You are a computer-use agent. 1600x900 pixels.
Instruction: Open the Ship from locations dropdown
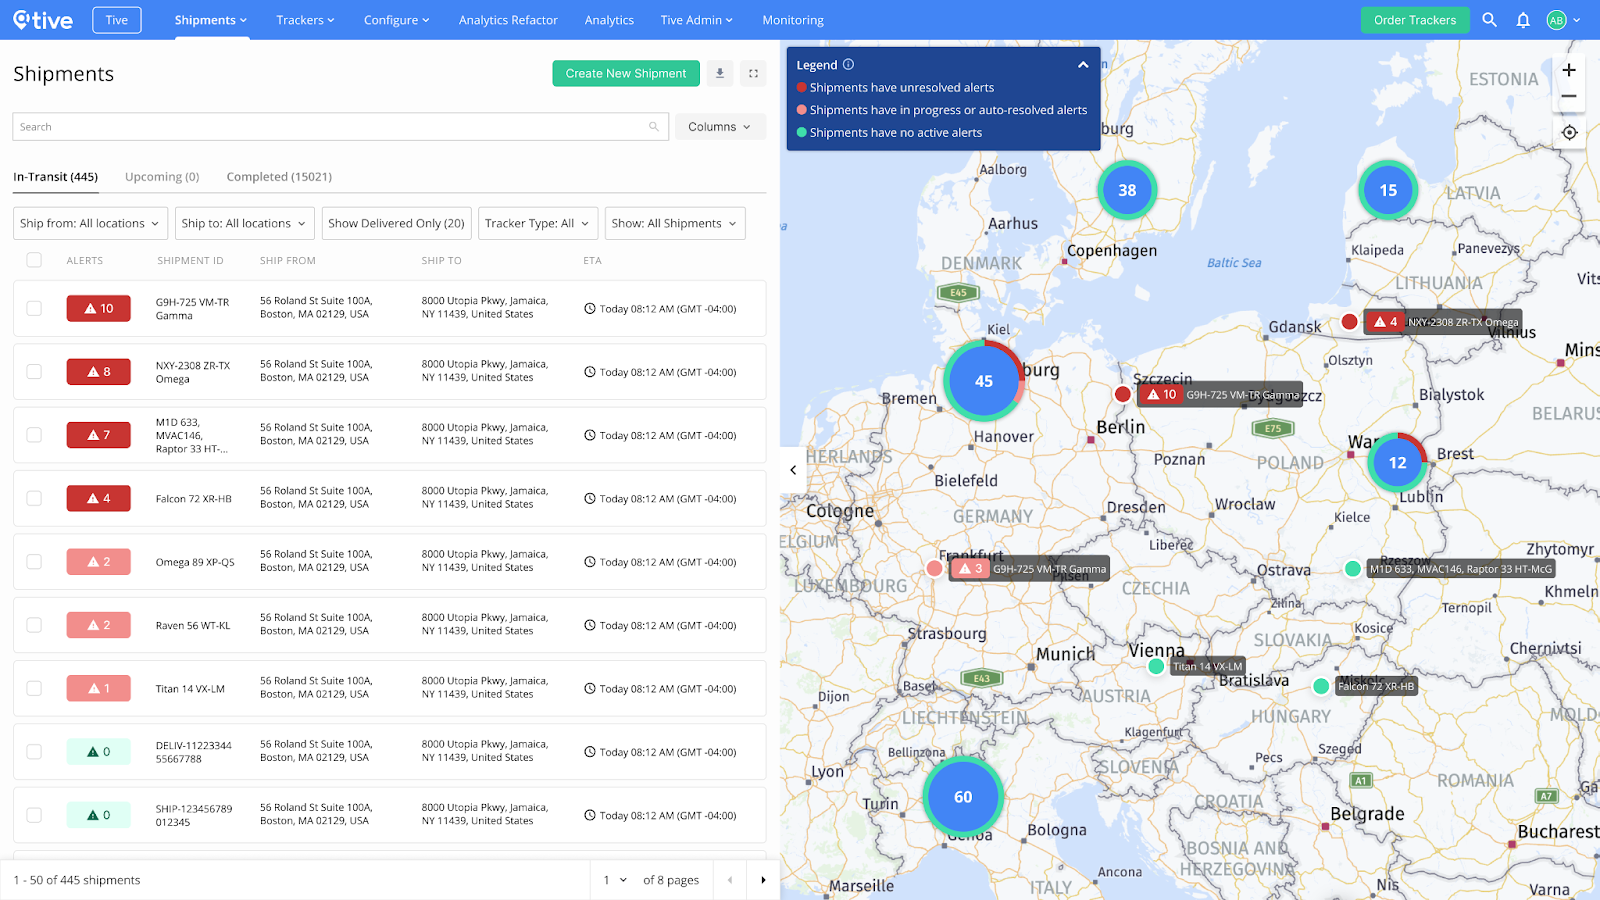pyautogui.click(x=89, y=223)
